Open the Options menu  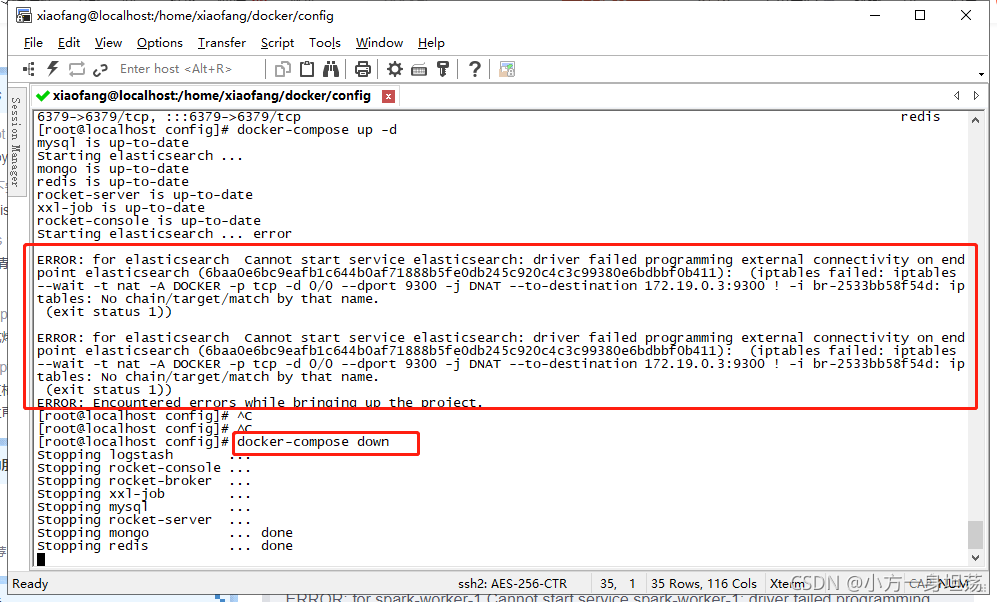point(160,43)
